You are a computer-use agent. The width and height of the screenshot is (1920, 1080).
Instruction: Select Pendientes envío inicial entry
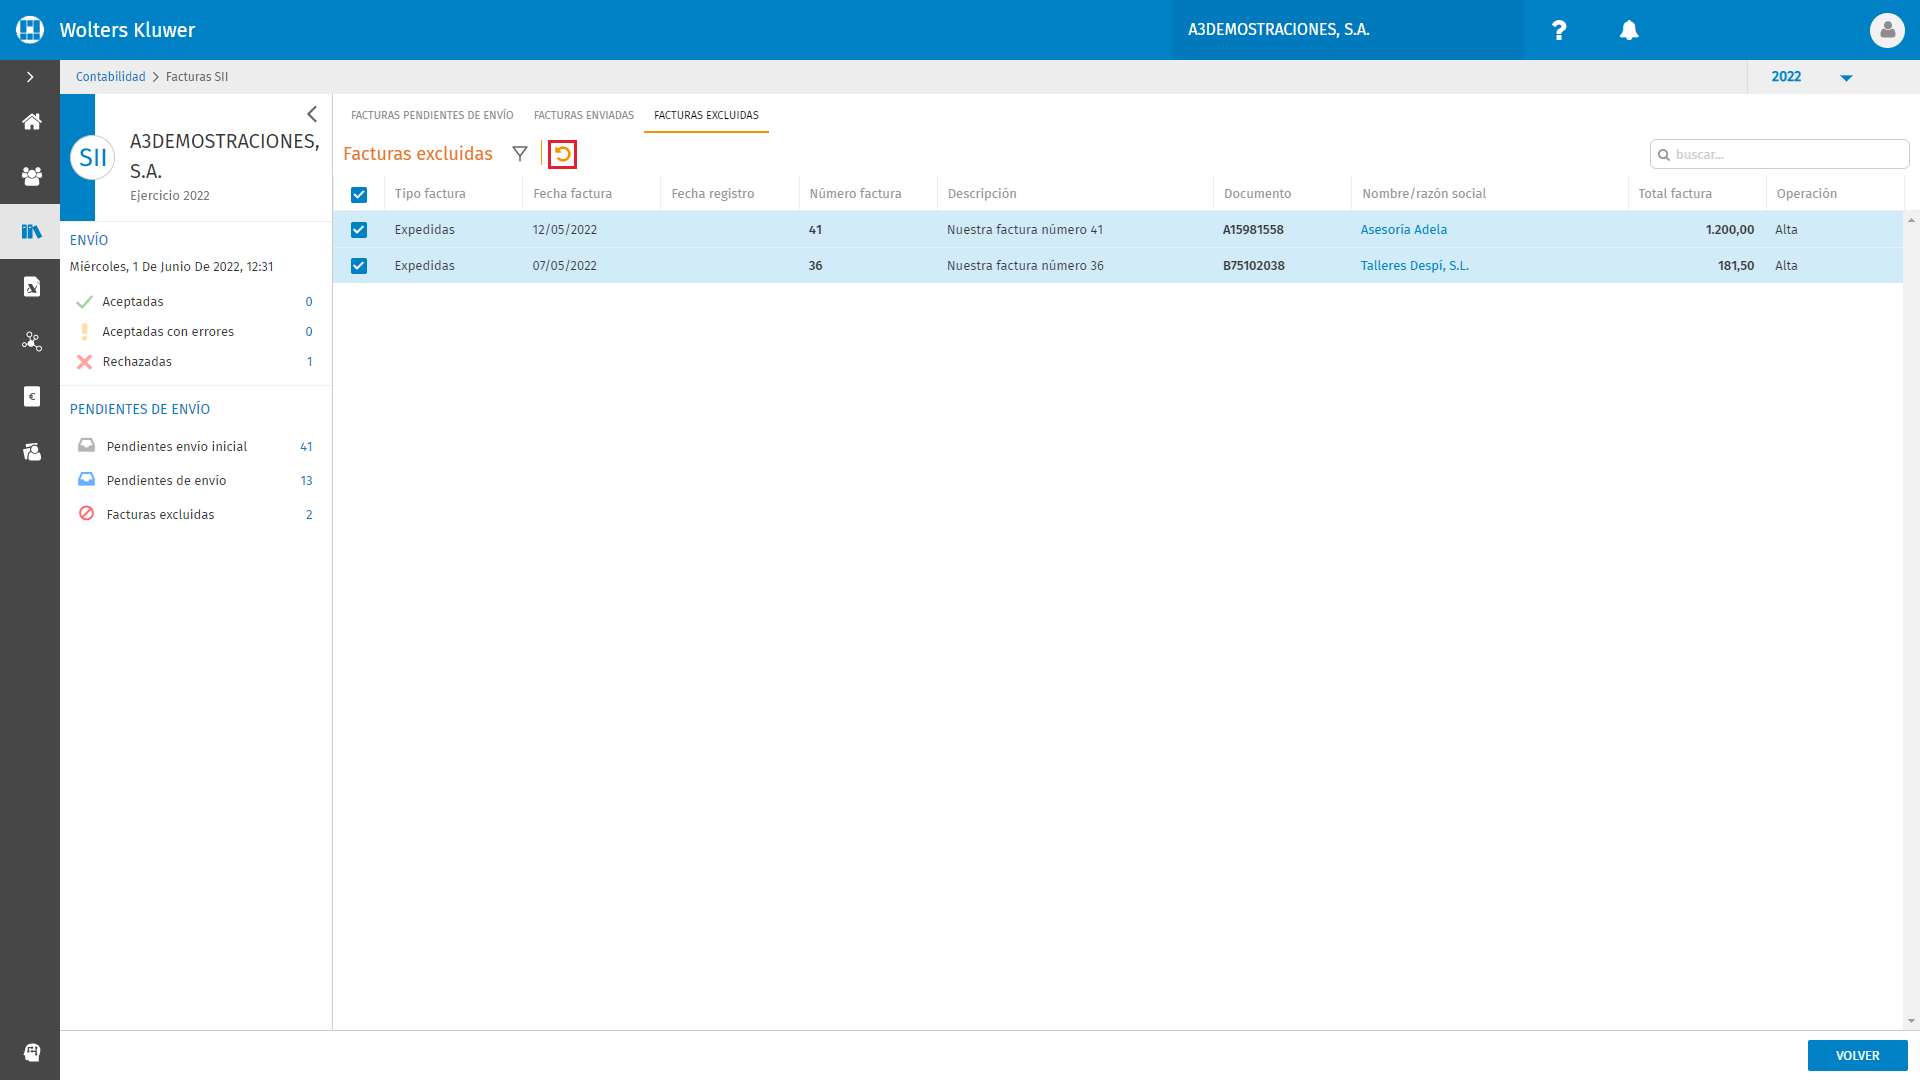pos(196,447)
